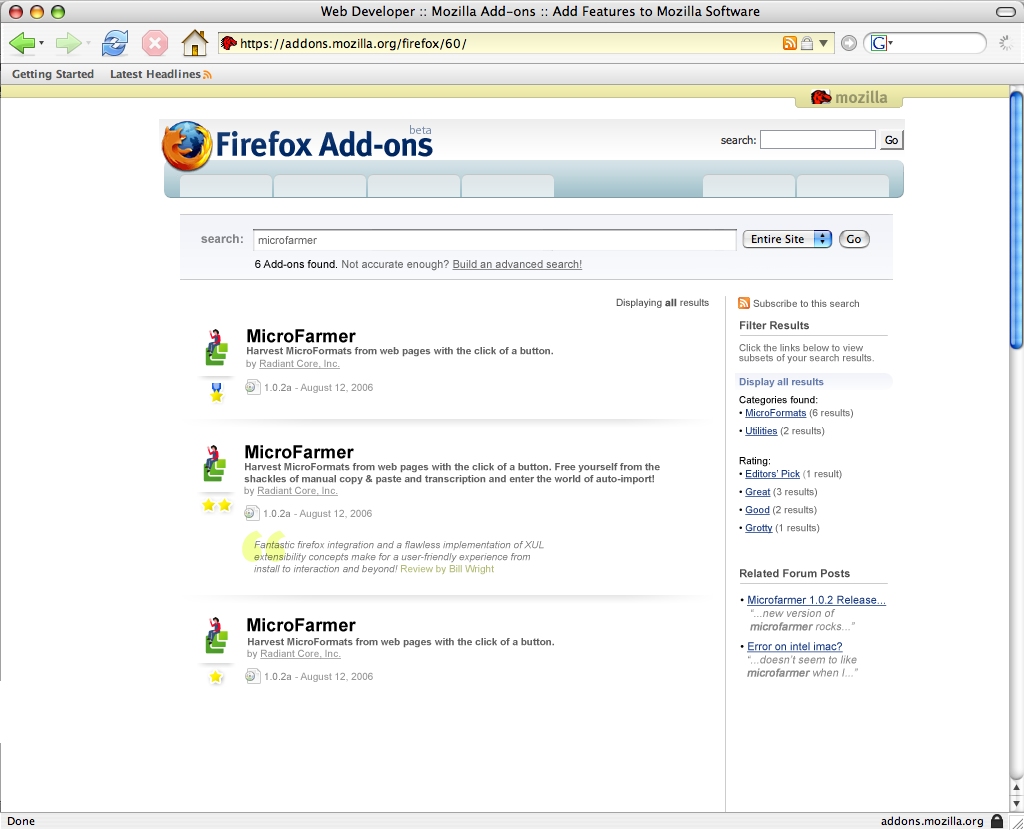Viewport: 1024px width, 830px height.
Task: Click the vertical scrollbar thumb
Action: 1016,221
